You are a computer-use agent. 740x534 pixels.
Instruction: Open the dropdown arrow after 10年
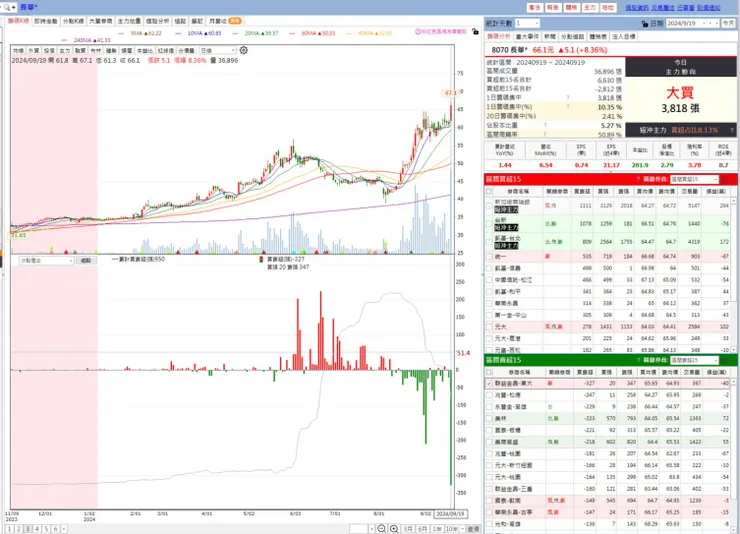(462, 529)
